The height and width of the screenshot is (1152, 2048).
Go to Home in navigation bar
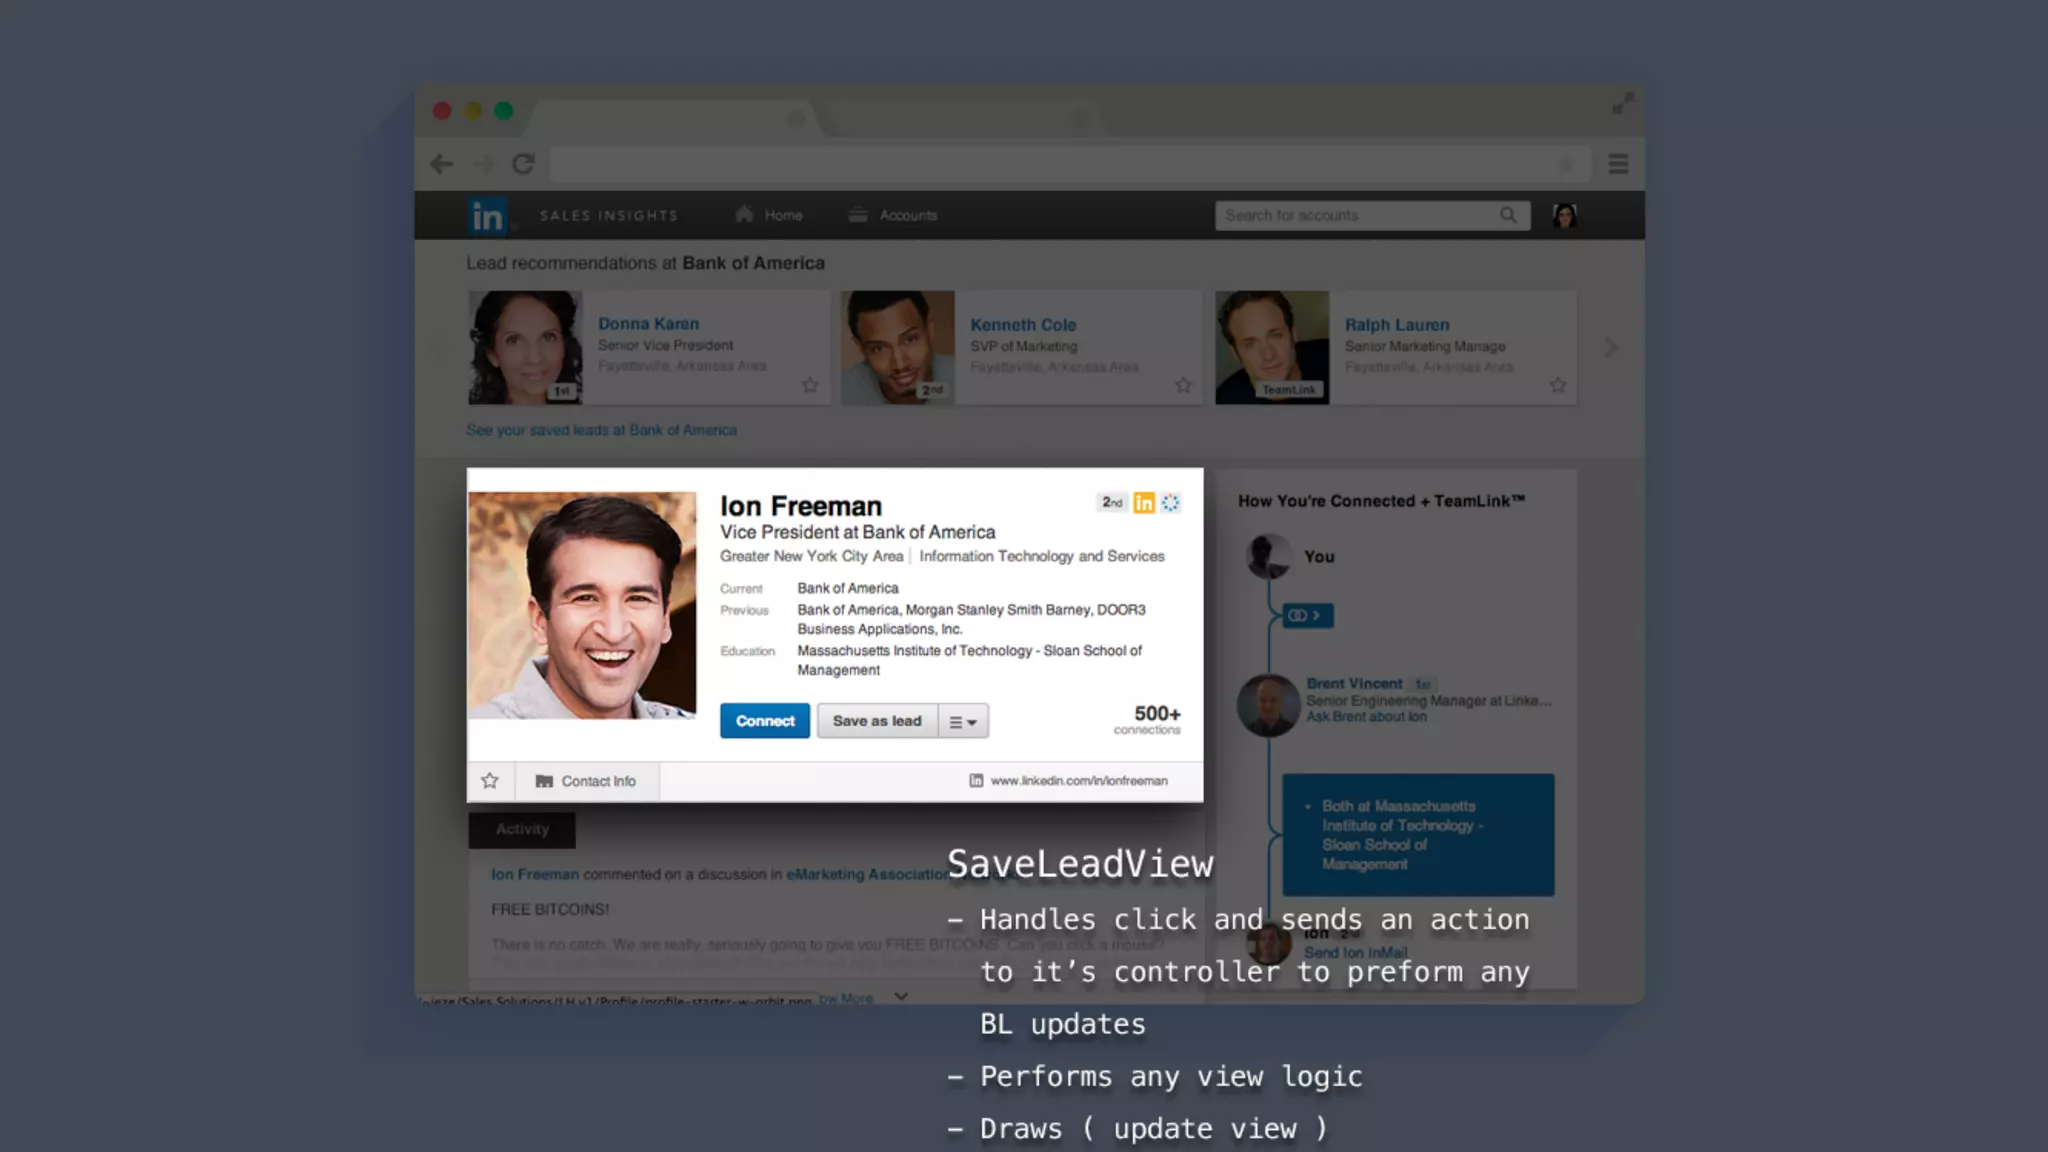tap(769, 215)
